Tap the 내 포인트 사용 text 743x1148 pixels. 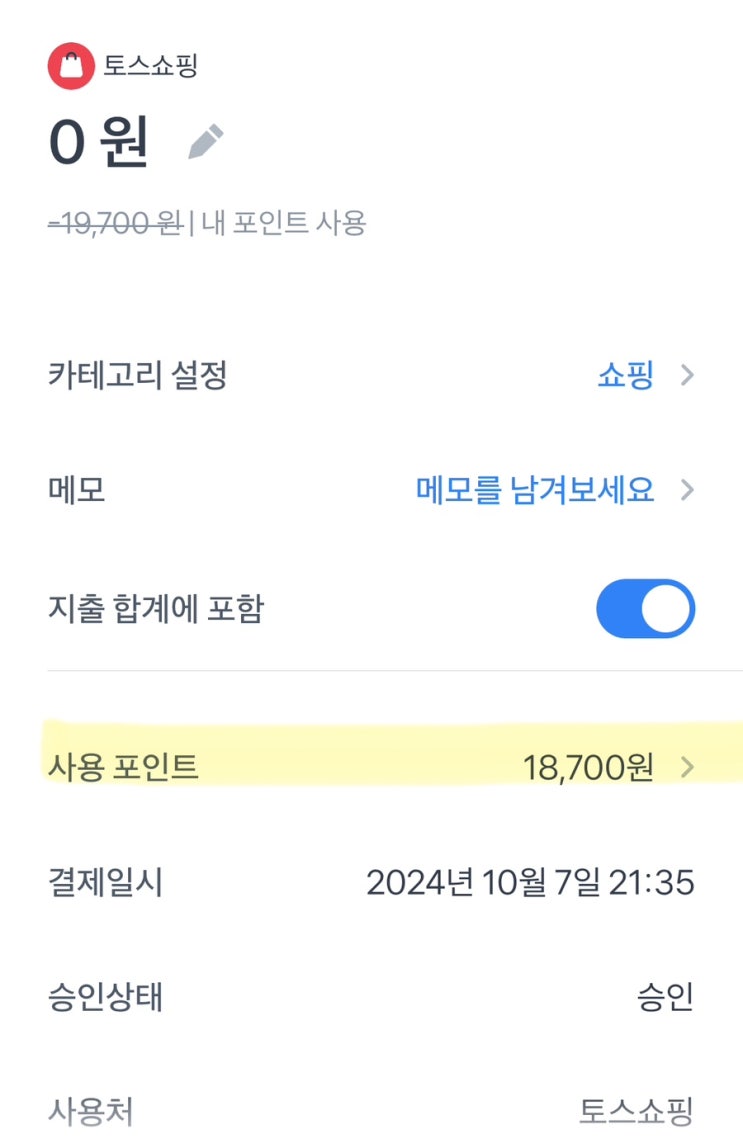pos(284,223)
